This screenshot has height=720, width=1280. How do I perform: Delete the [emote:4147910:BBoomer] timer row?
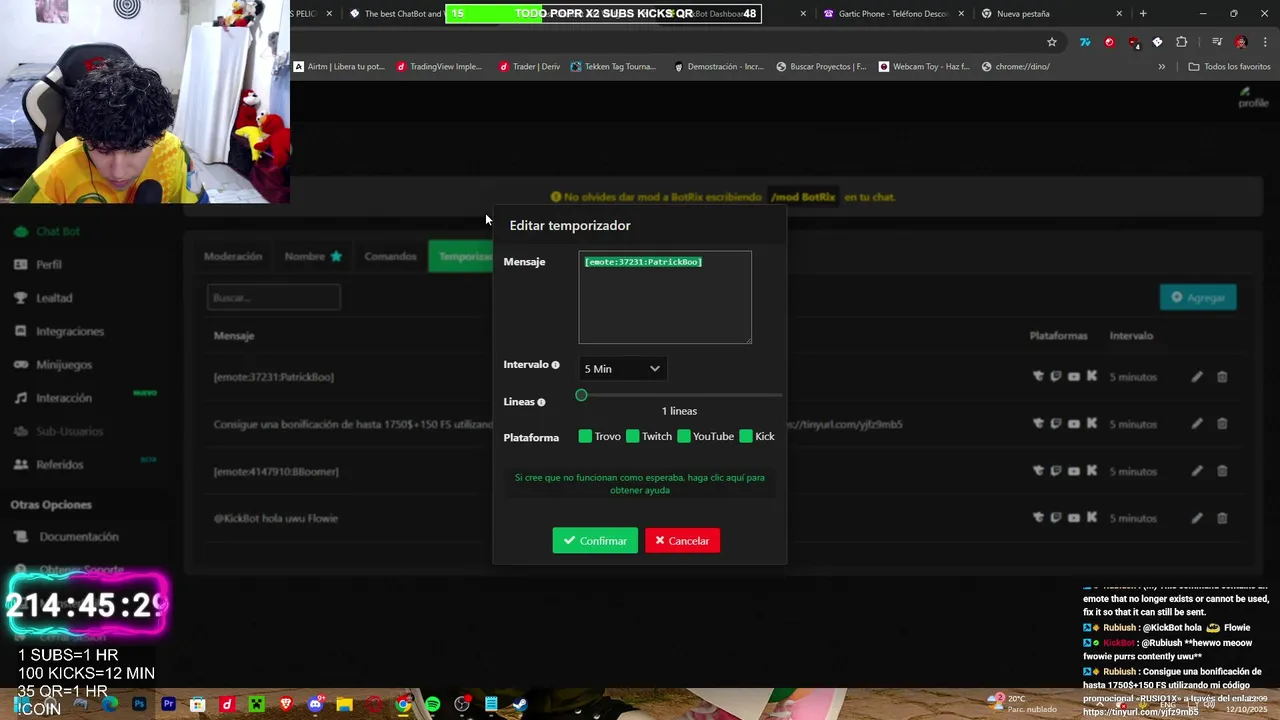click(1222, 471)
